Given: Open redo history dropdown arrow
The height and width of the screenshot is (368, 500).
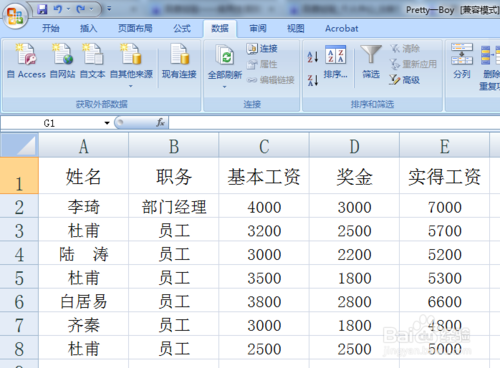Looking at the screenshot, I should (x=91, y=9).
